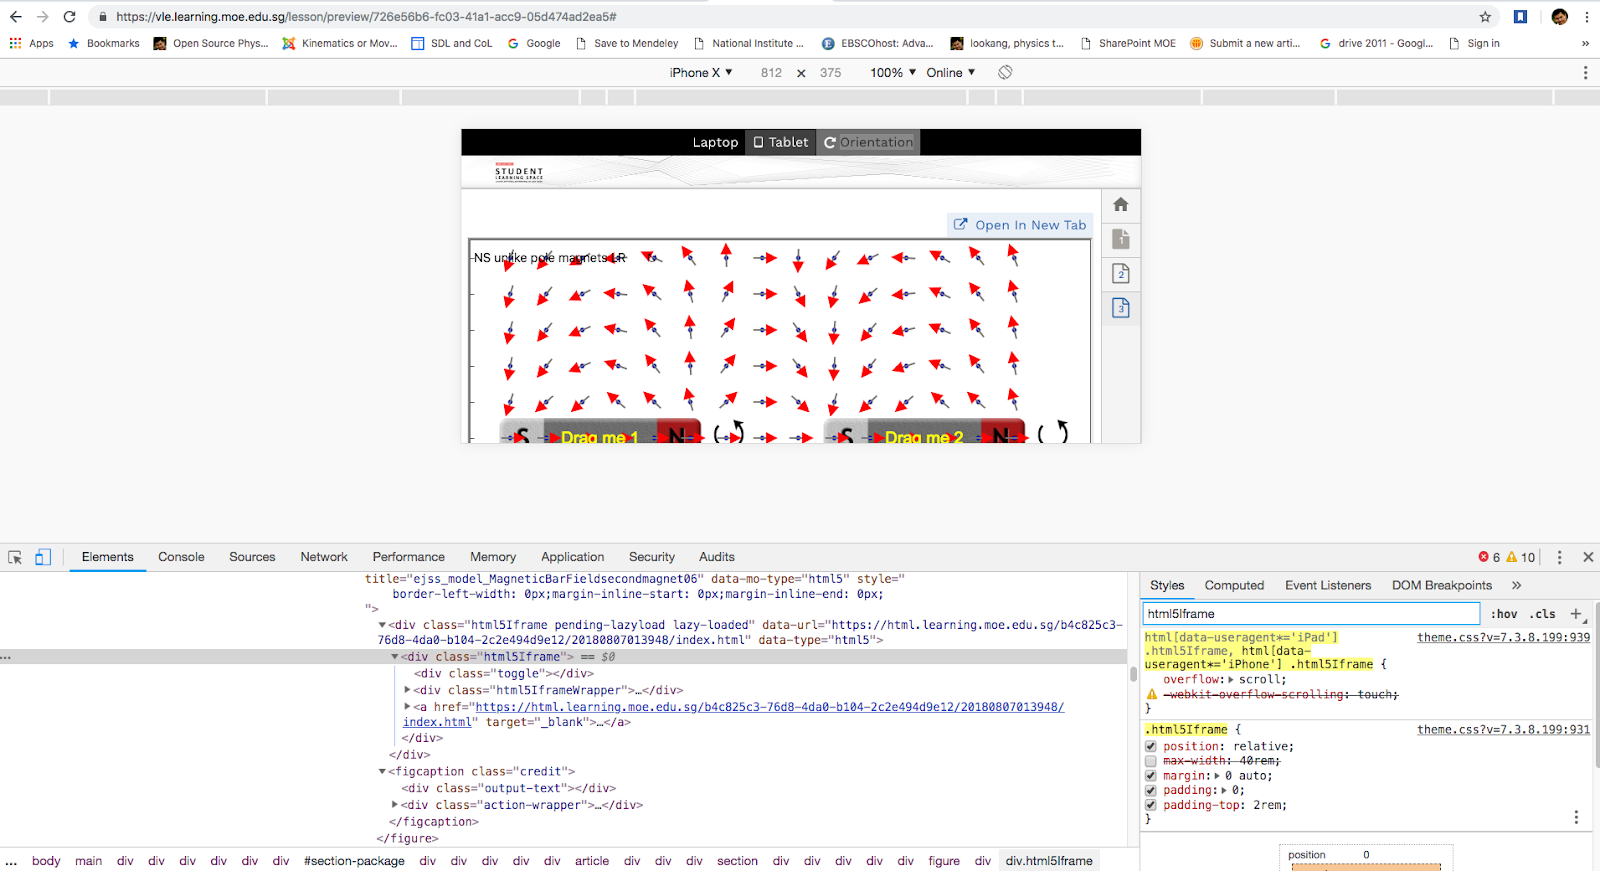
Task: Open the DOM Breakpoints tab
Action: pyautogui.click(x=1441, y=585)
